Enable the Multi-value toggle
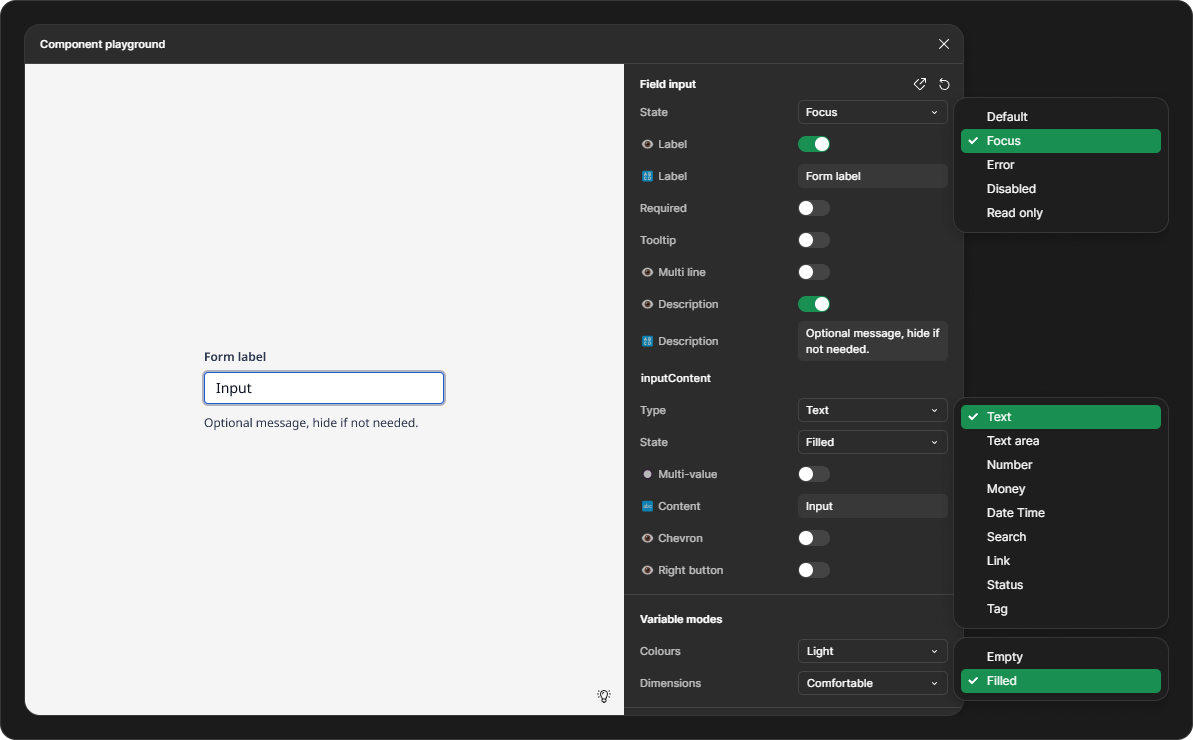 813,475
